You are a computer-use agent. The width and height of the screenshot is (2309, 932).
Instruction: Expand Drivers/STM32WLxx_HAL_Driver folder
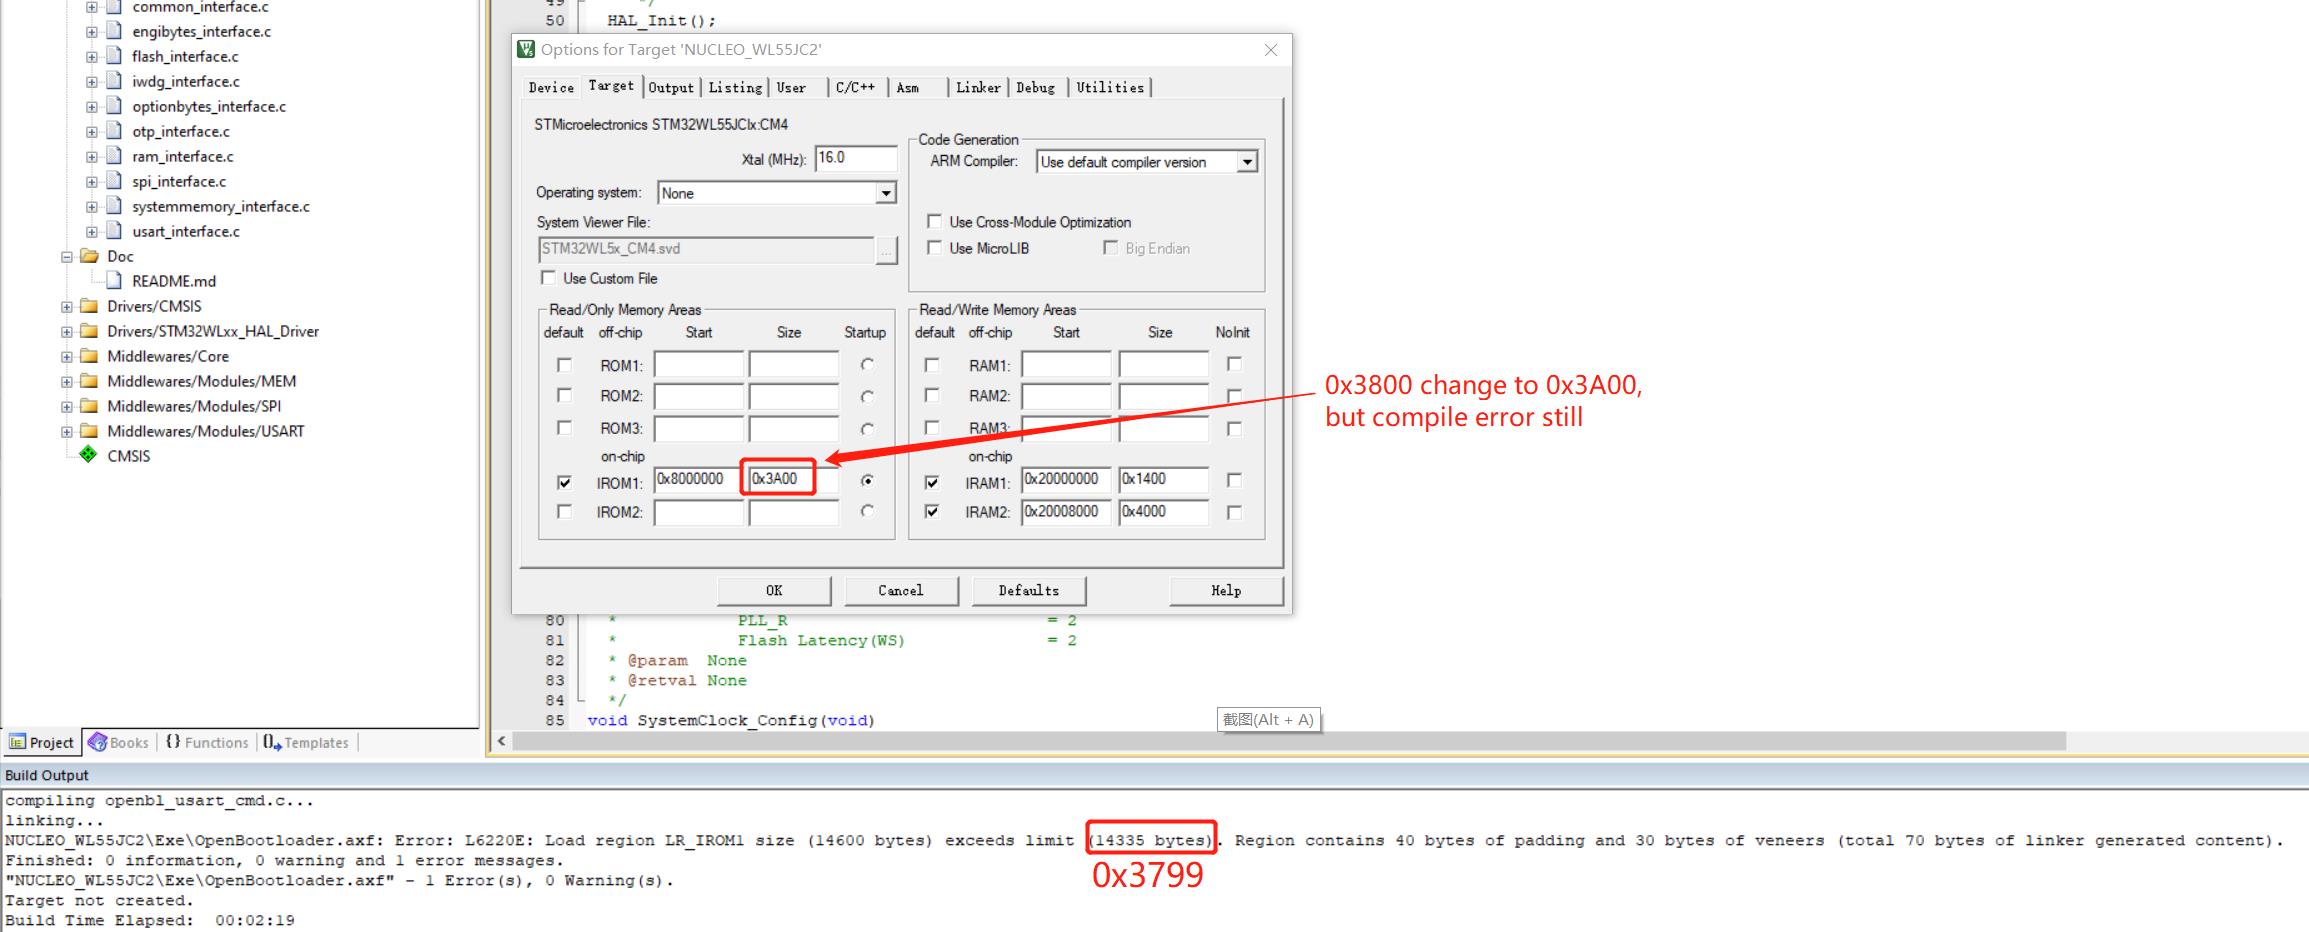point(67,332)
